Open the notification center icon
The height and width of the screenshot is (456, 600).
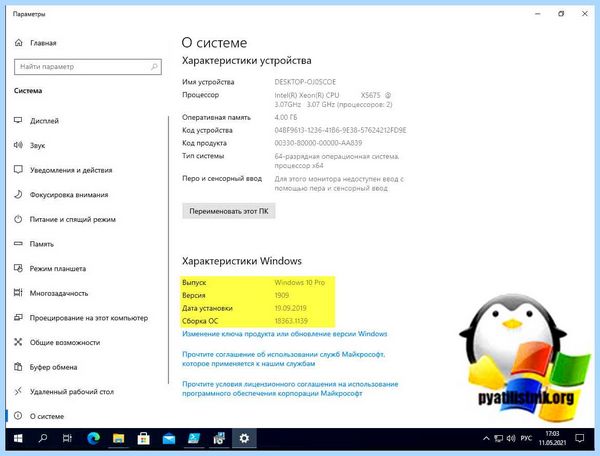(580, 438)
